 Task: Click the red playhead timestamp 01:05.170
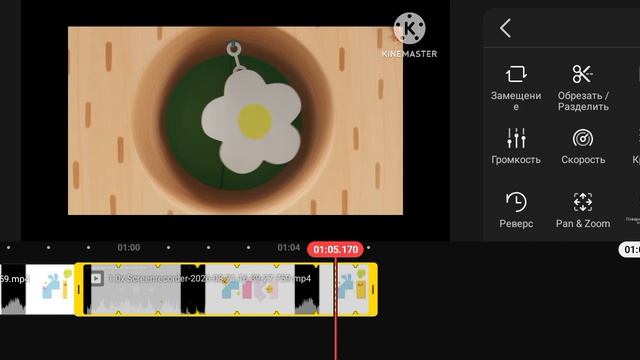pos(335,249)
